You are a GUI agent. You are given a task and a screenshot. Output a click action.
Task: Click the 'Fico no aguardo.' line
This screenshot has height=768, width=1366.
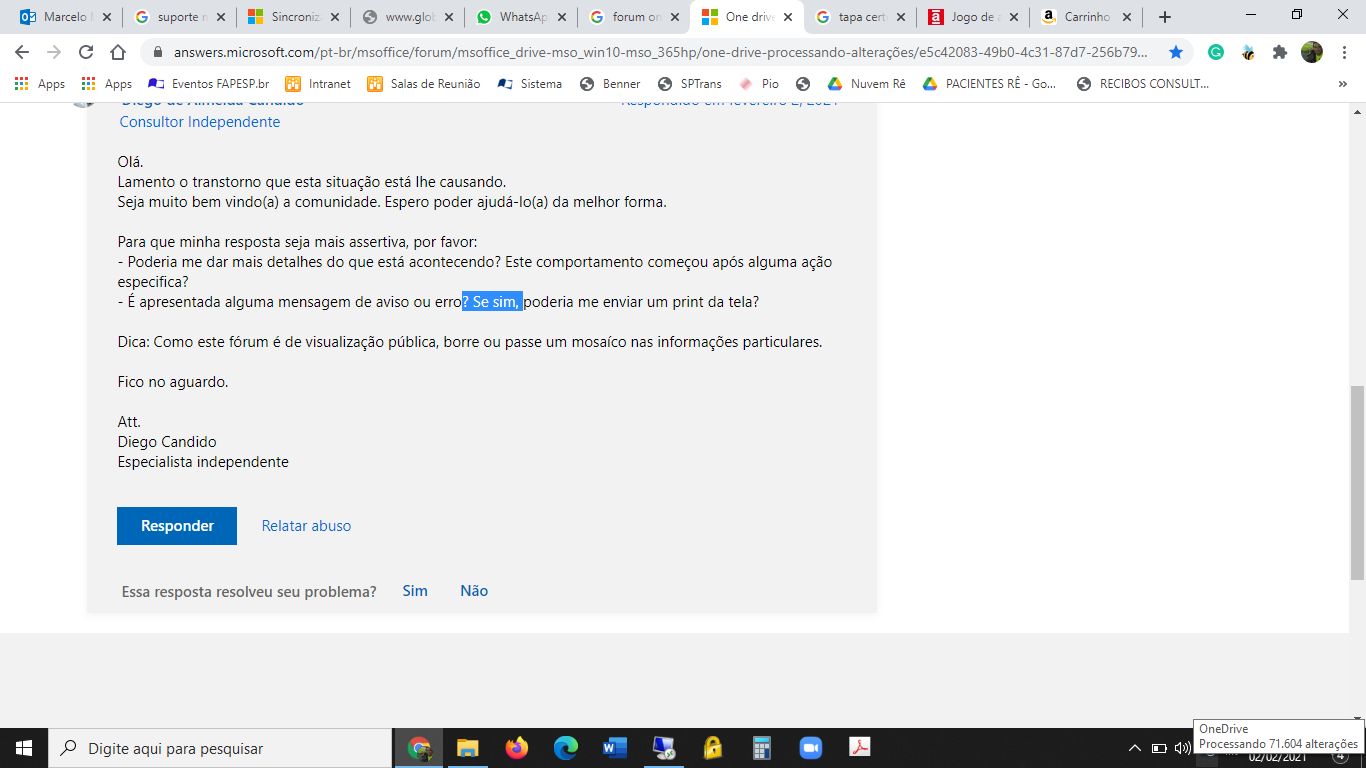(x=173, y=382)
